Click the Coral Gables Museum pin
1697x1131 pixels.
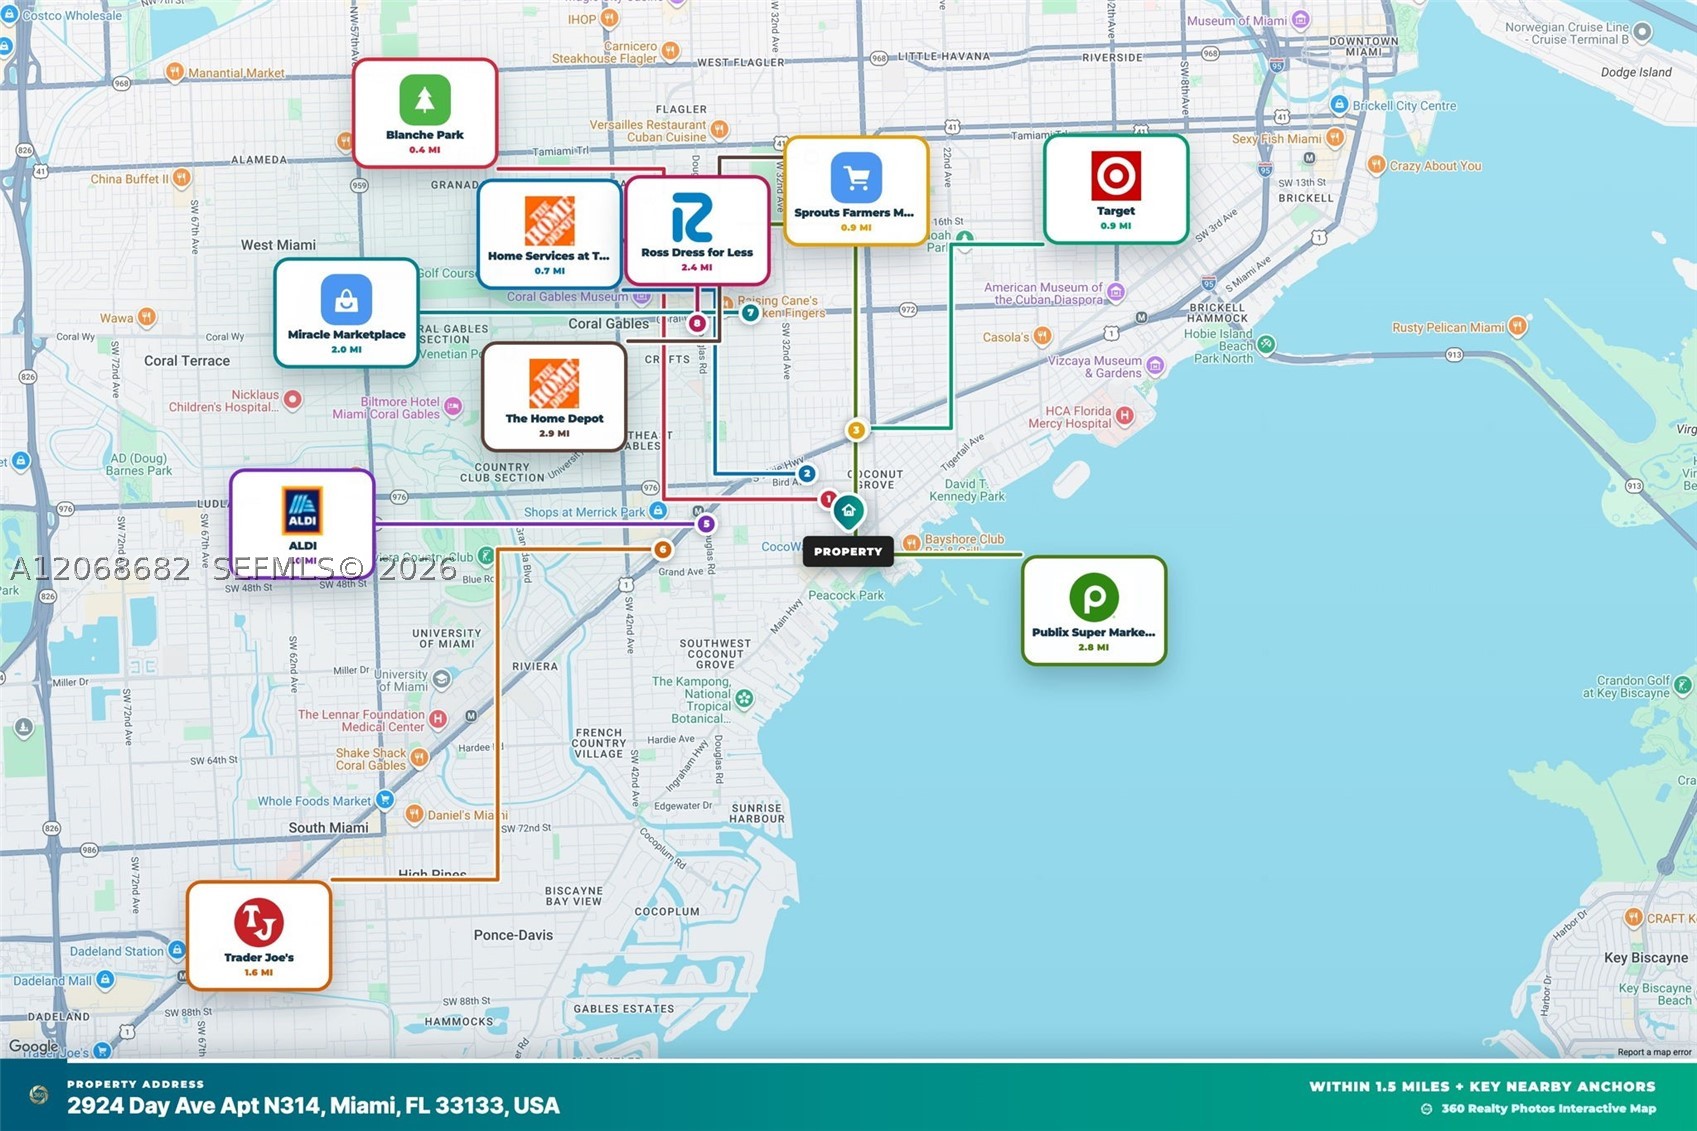[642, 297]
